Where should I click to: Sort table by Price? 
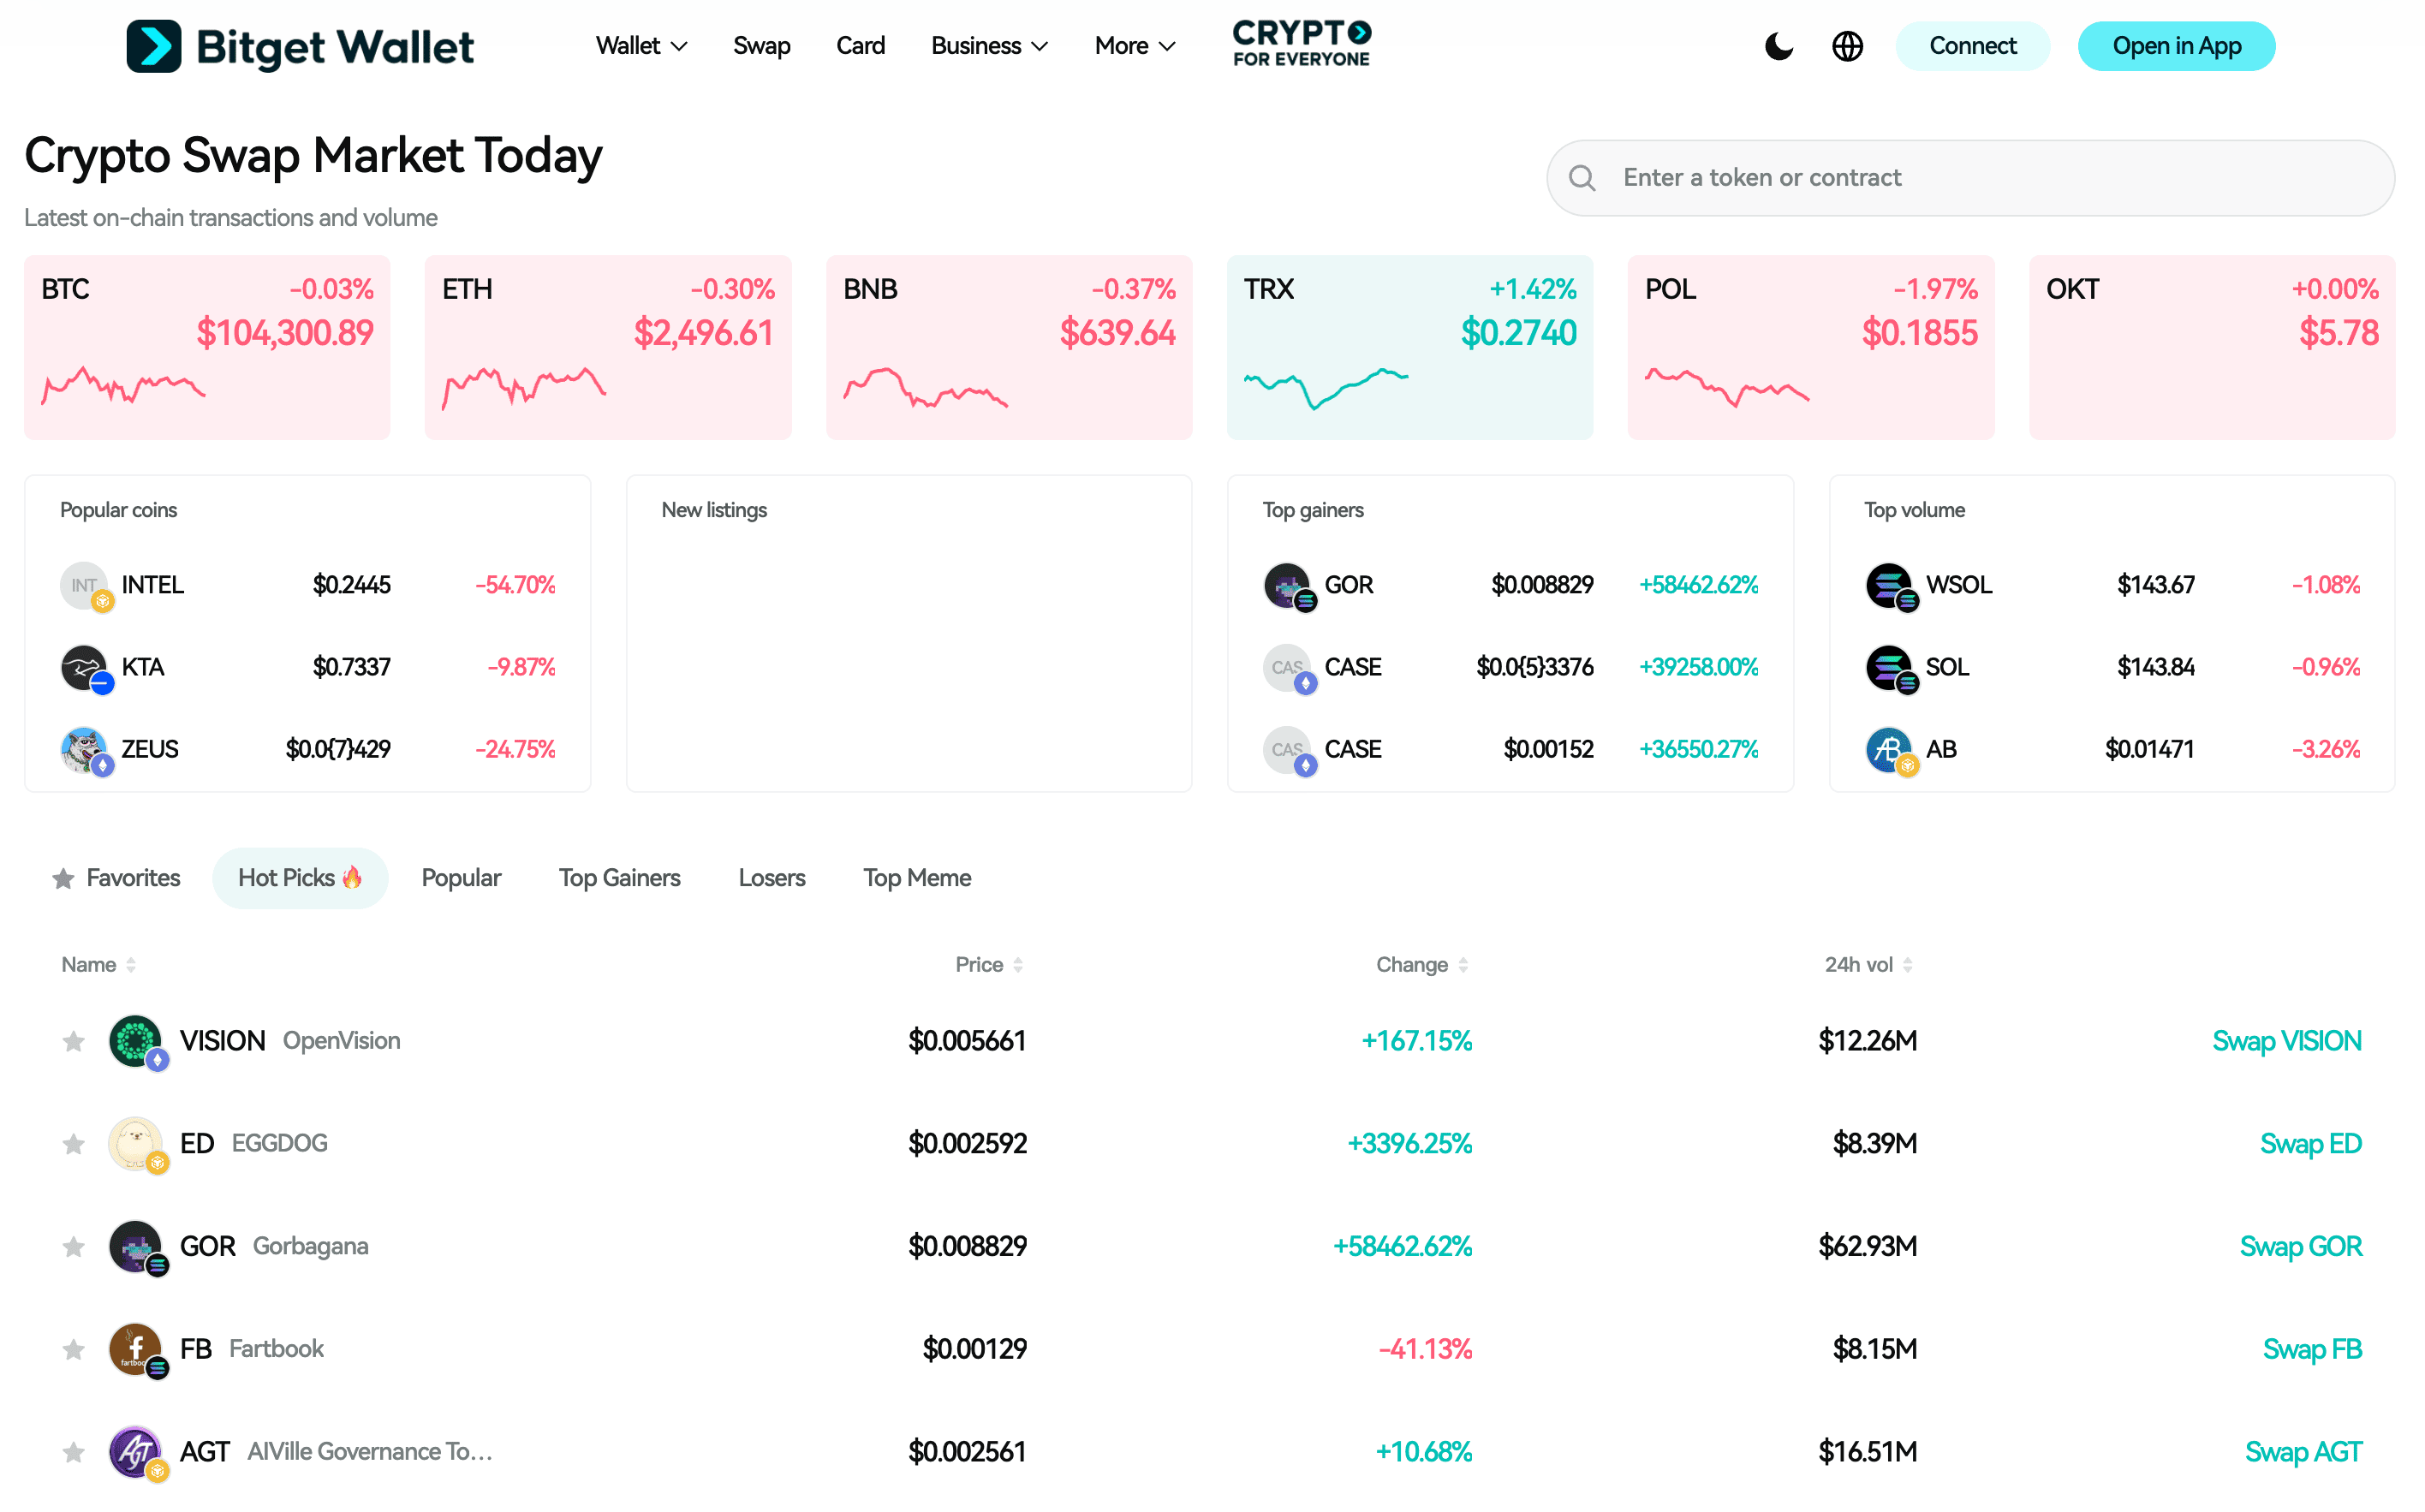[x=989, y=965]
